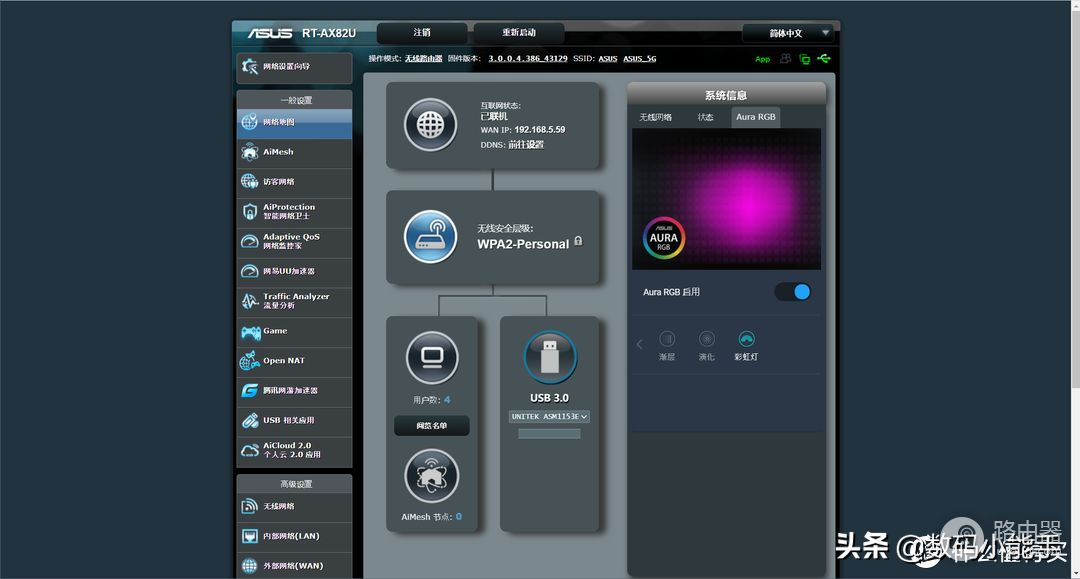This screenshot has height=579, width=1080.
Task: Click the 浏览名单 view list button
Action: 431,426
